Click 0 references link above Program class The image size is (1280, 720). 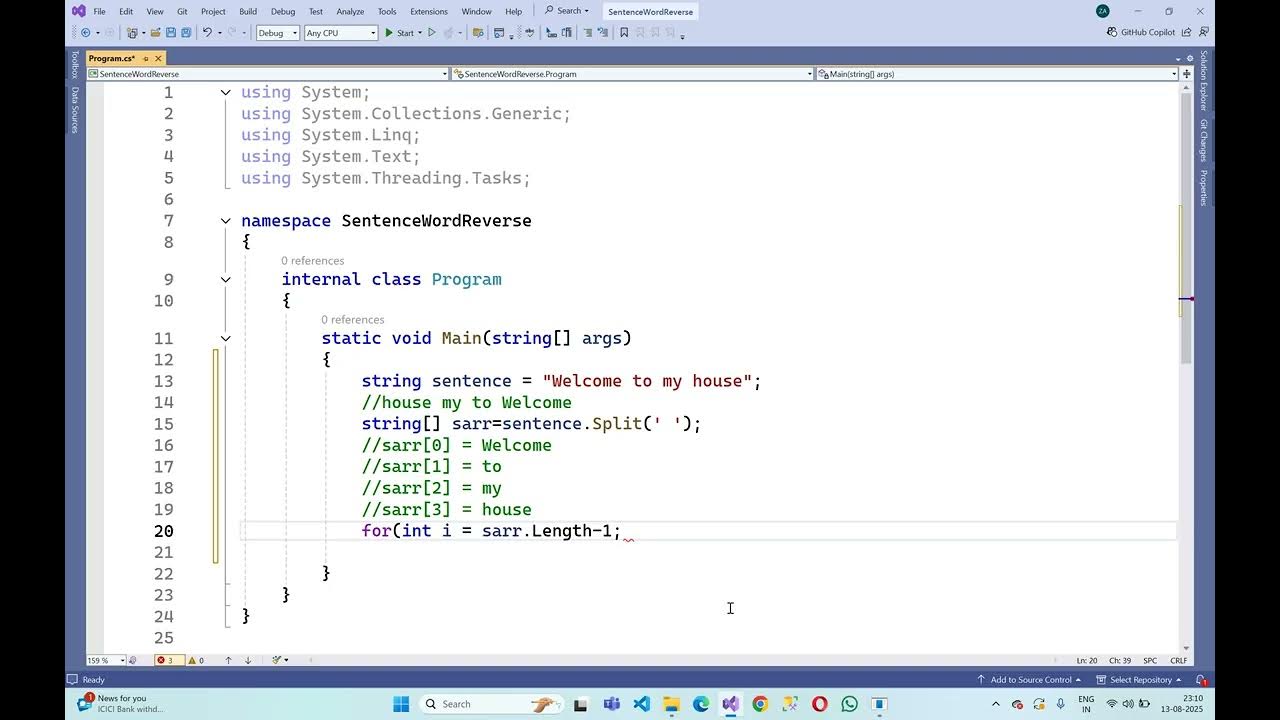pos(312,261)
